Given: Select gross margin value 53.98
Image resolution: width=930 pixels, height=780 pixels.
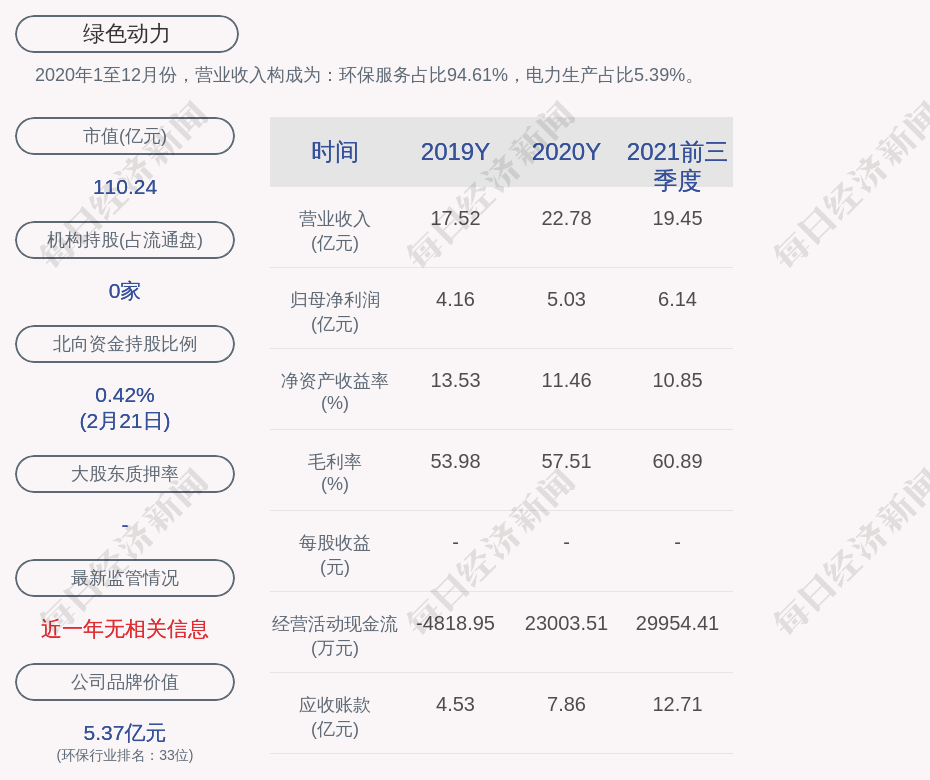Looking at the screenshot, I should (x=455, y=461).
